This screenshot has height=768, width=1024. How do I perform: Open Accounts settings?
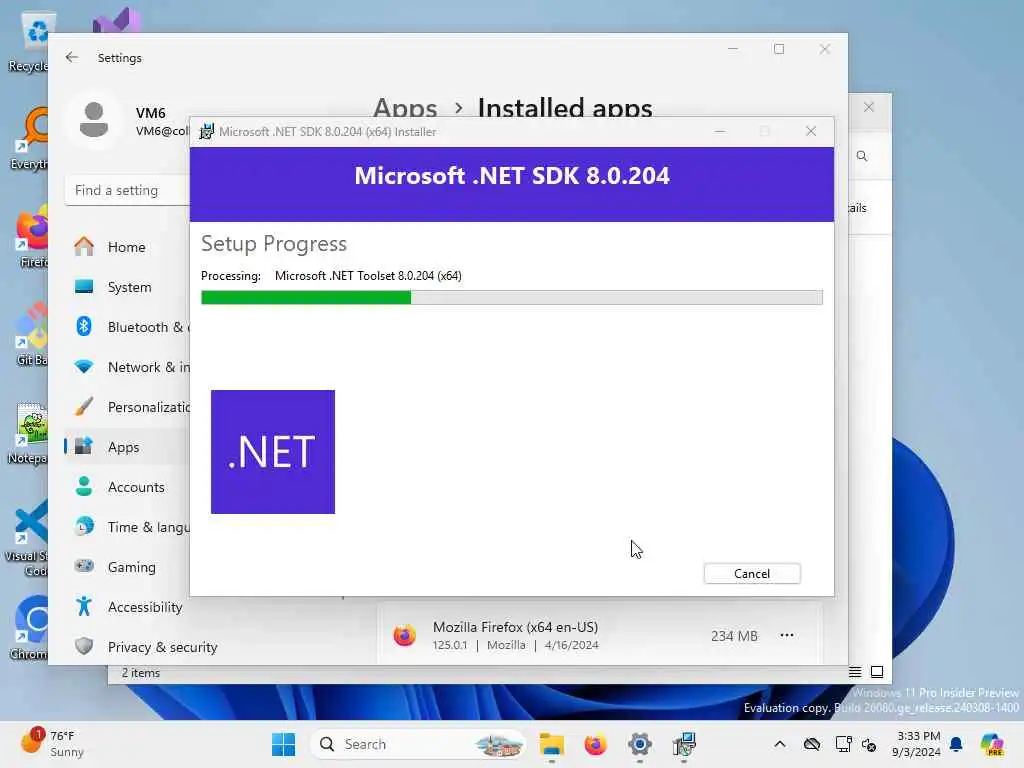(x=127, y=487)
